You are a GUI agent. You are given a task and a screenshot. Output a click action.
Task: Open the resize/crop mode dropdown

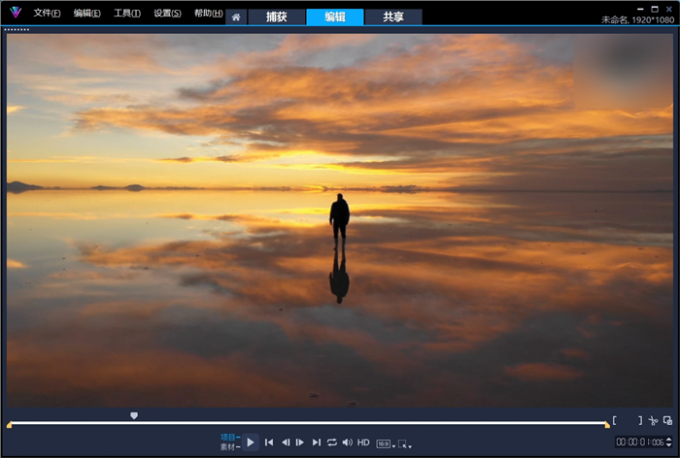[404, 443]
